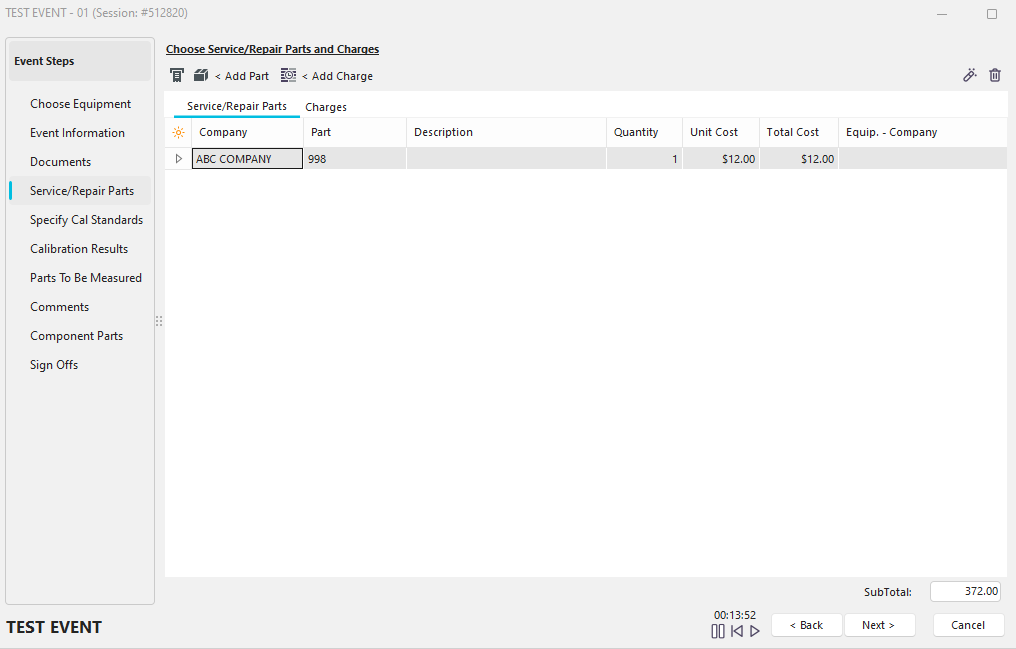The image size is (1016, 649).
Task: Click the magic wand icon
Action: click(969, 75)
